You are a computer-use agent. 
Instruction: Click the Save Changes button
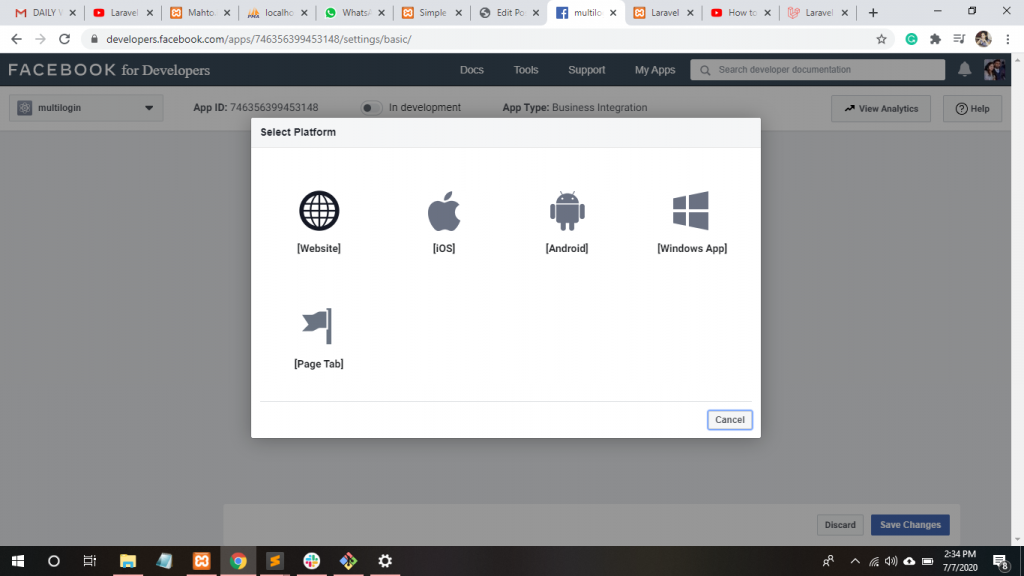coord(910,525)
